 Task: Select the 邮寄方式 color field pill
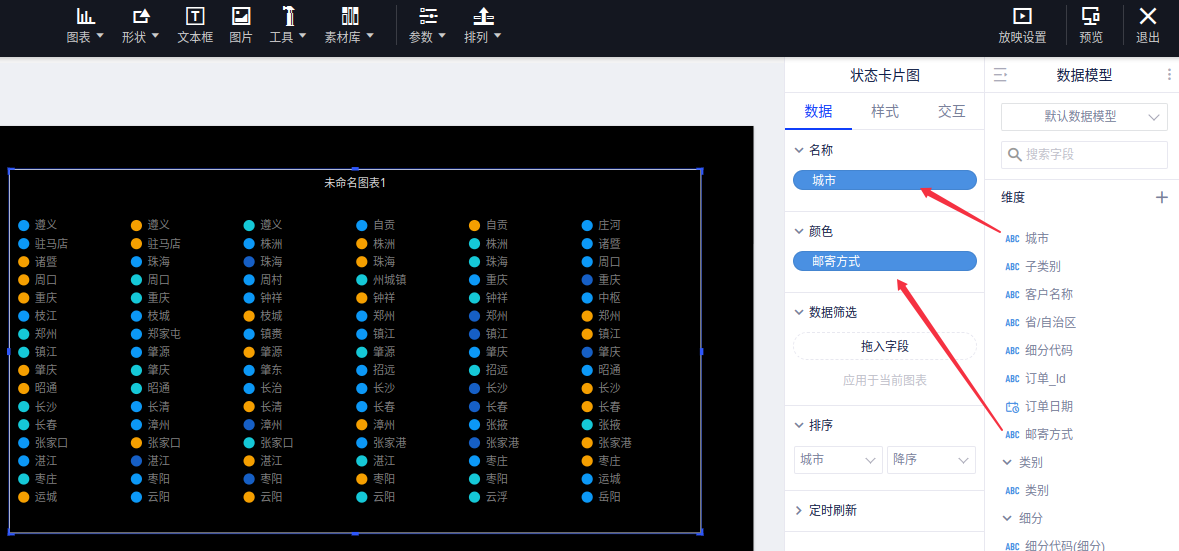coord(885,261)
